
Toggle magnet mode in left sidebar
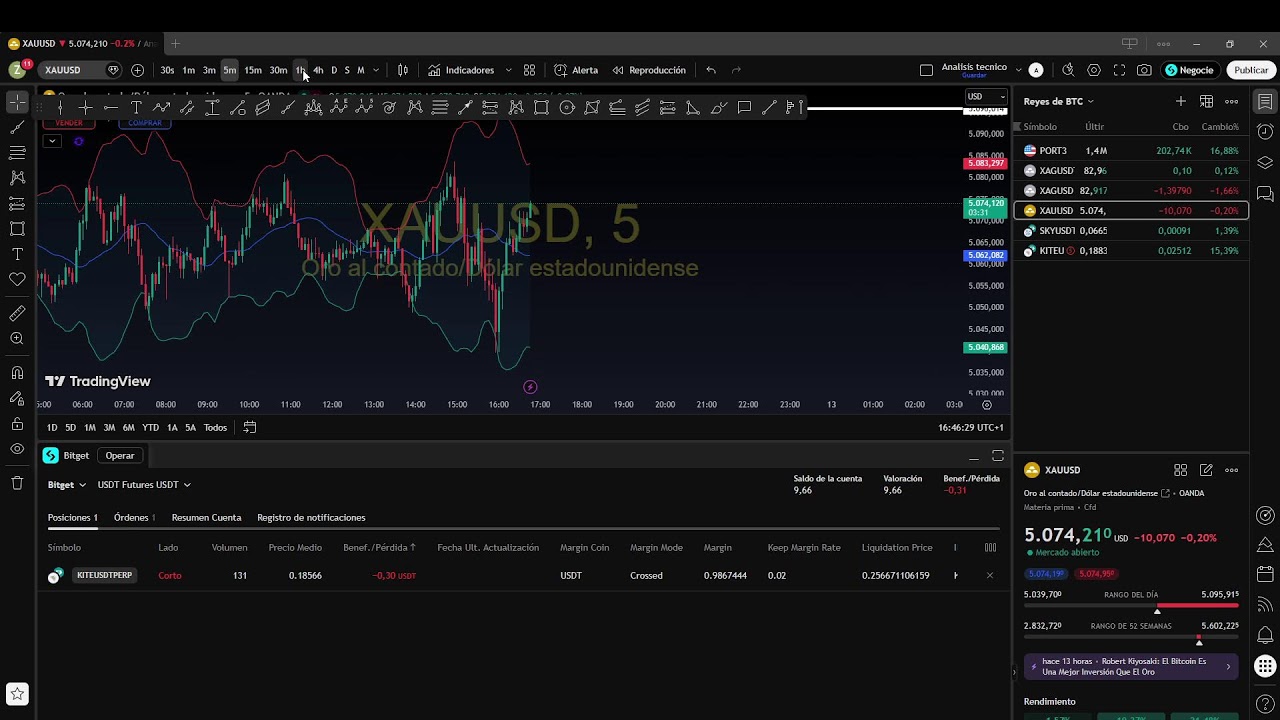tap(17, 373)
